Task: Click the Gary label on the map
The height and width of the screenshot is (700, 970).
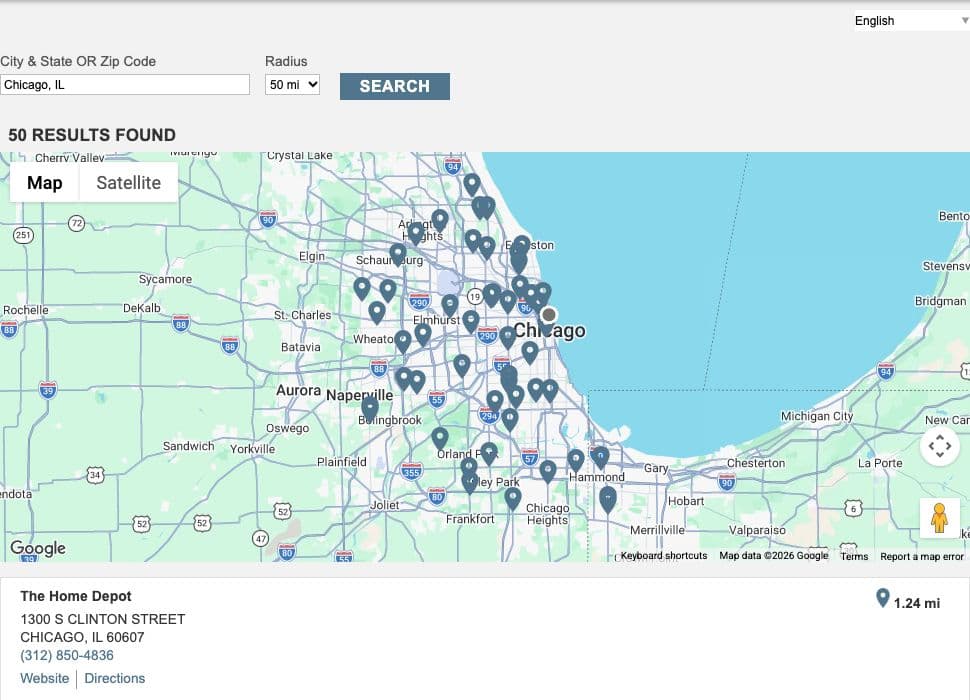Action: (656, 469)
